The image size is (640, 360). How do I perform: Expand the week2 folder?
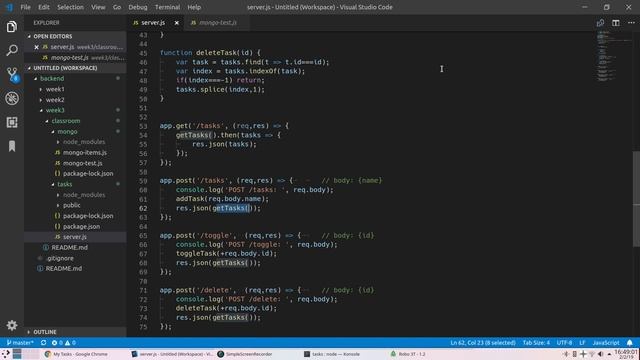coord(55,100)
